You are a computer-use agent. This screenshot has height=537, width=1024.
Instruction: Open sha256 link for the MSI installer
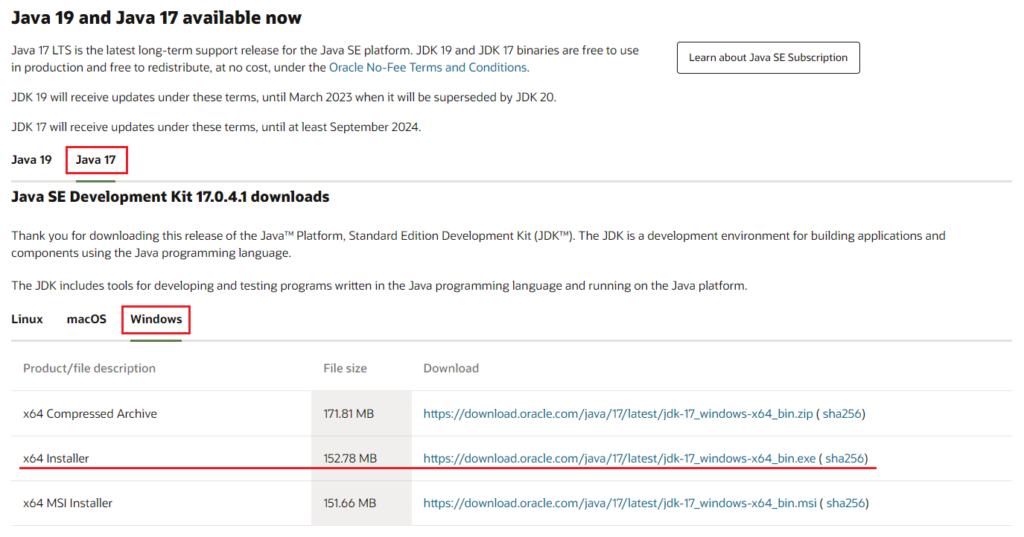click(846, 503)
